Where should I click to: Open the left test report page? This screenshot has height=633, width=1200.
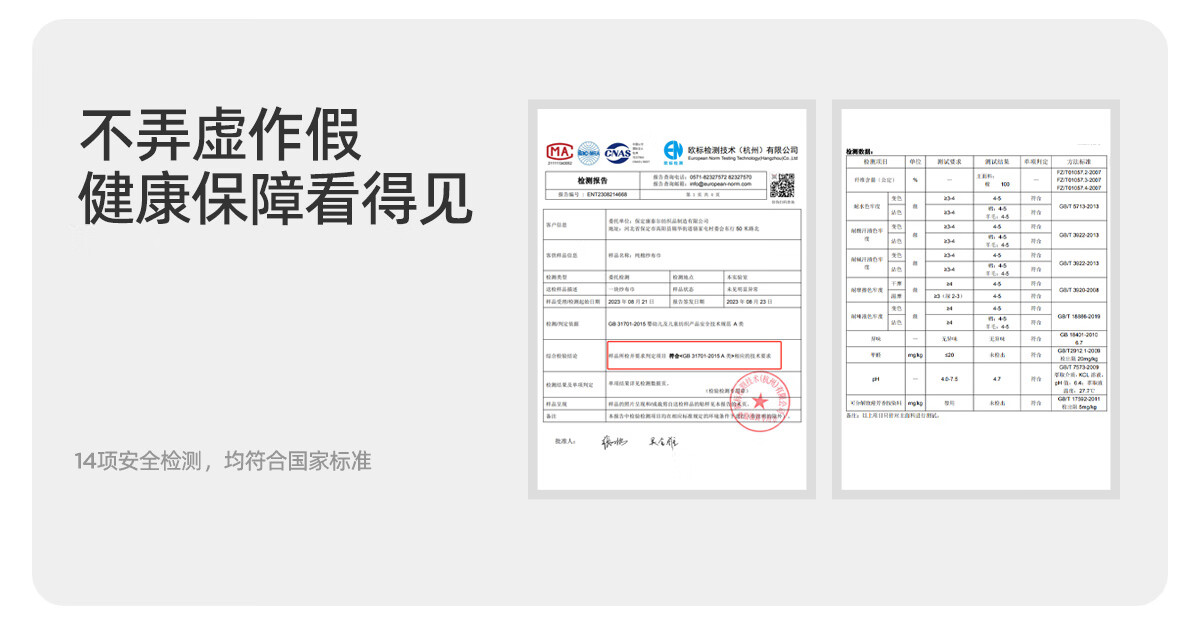coord(671,300)
